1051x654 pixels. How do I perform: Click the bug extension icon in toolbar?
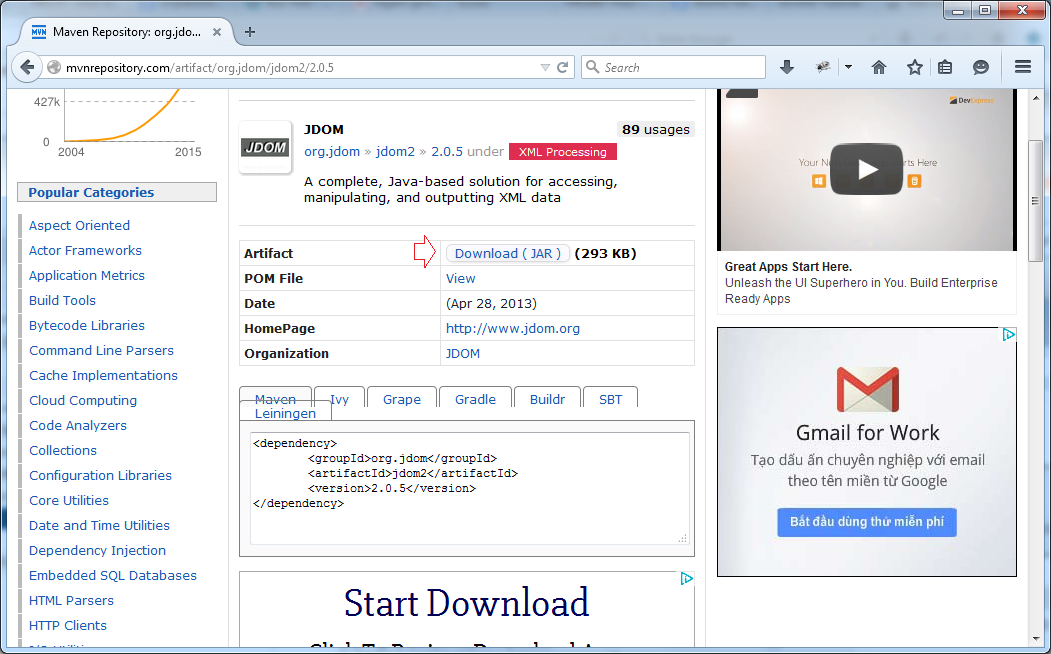pyautogui.click(x=822, y=67)
